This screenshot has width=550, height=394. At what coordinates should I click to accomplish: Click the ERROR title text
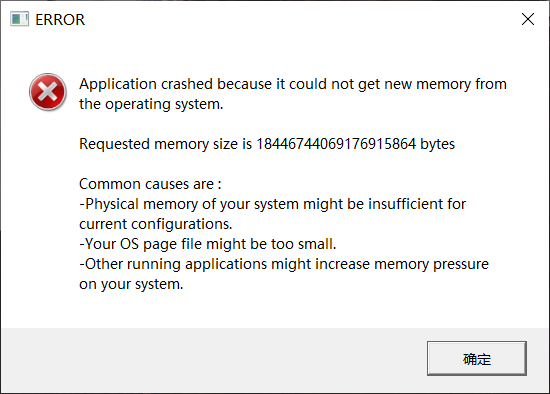tap(60, 20)
